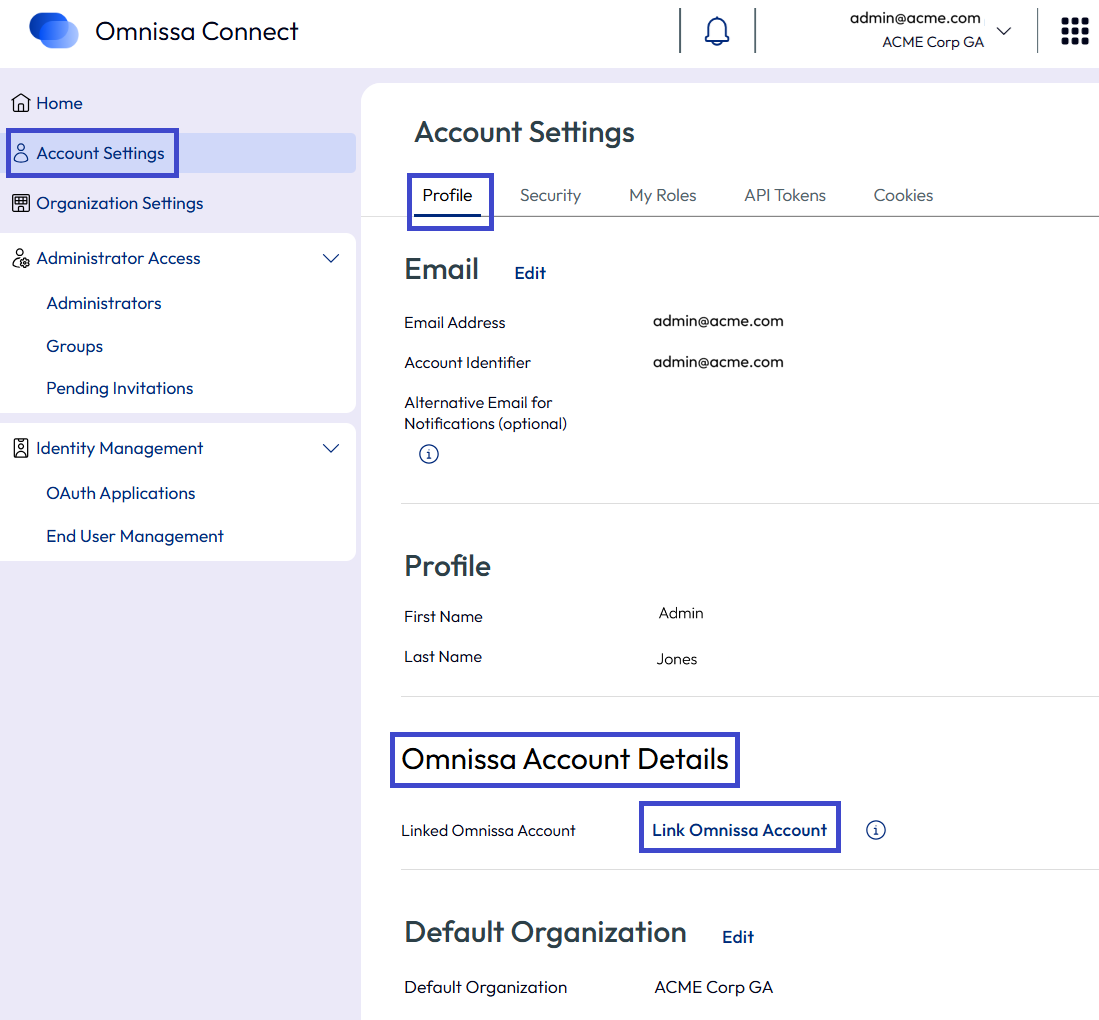The height and width of the screenshot is (1020, 1099).
Task: Click the Account Settings person icon
Action: point(21,153)
